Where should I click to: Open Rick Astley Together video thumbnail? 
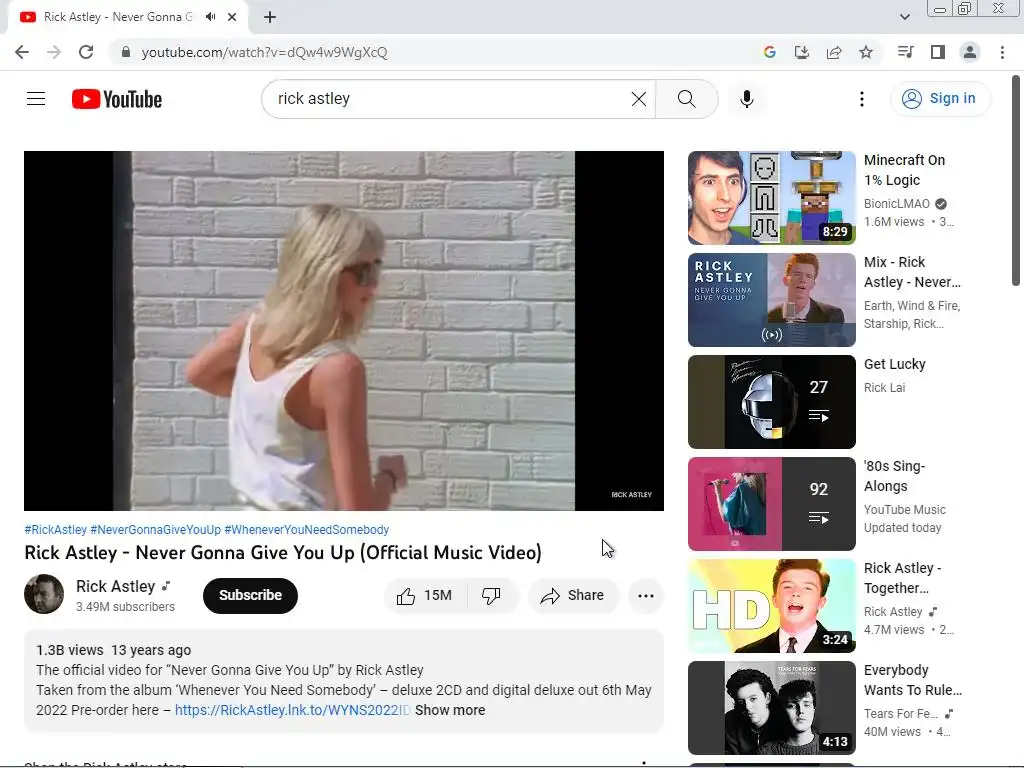tap(771, 605)
